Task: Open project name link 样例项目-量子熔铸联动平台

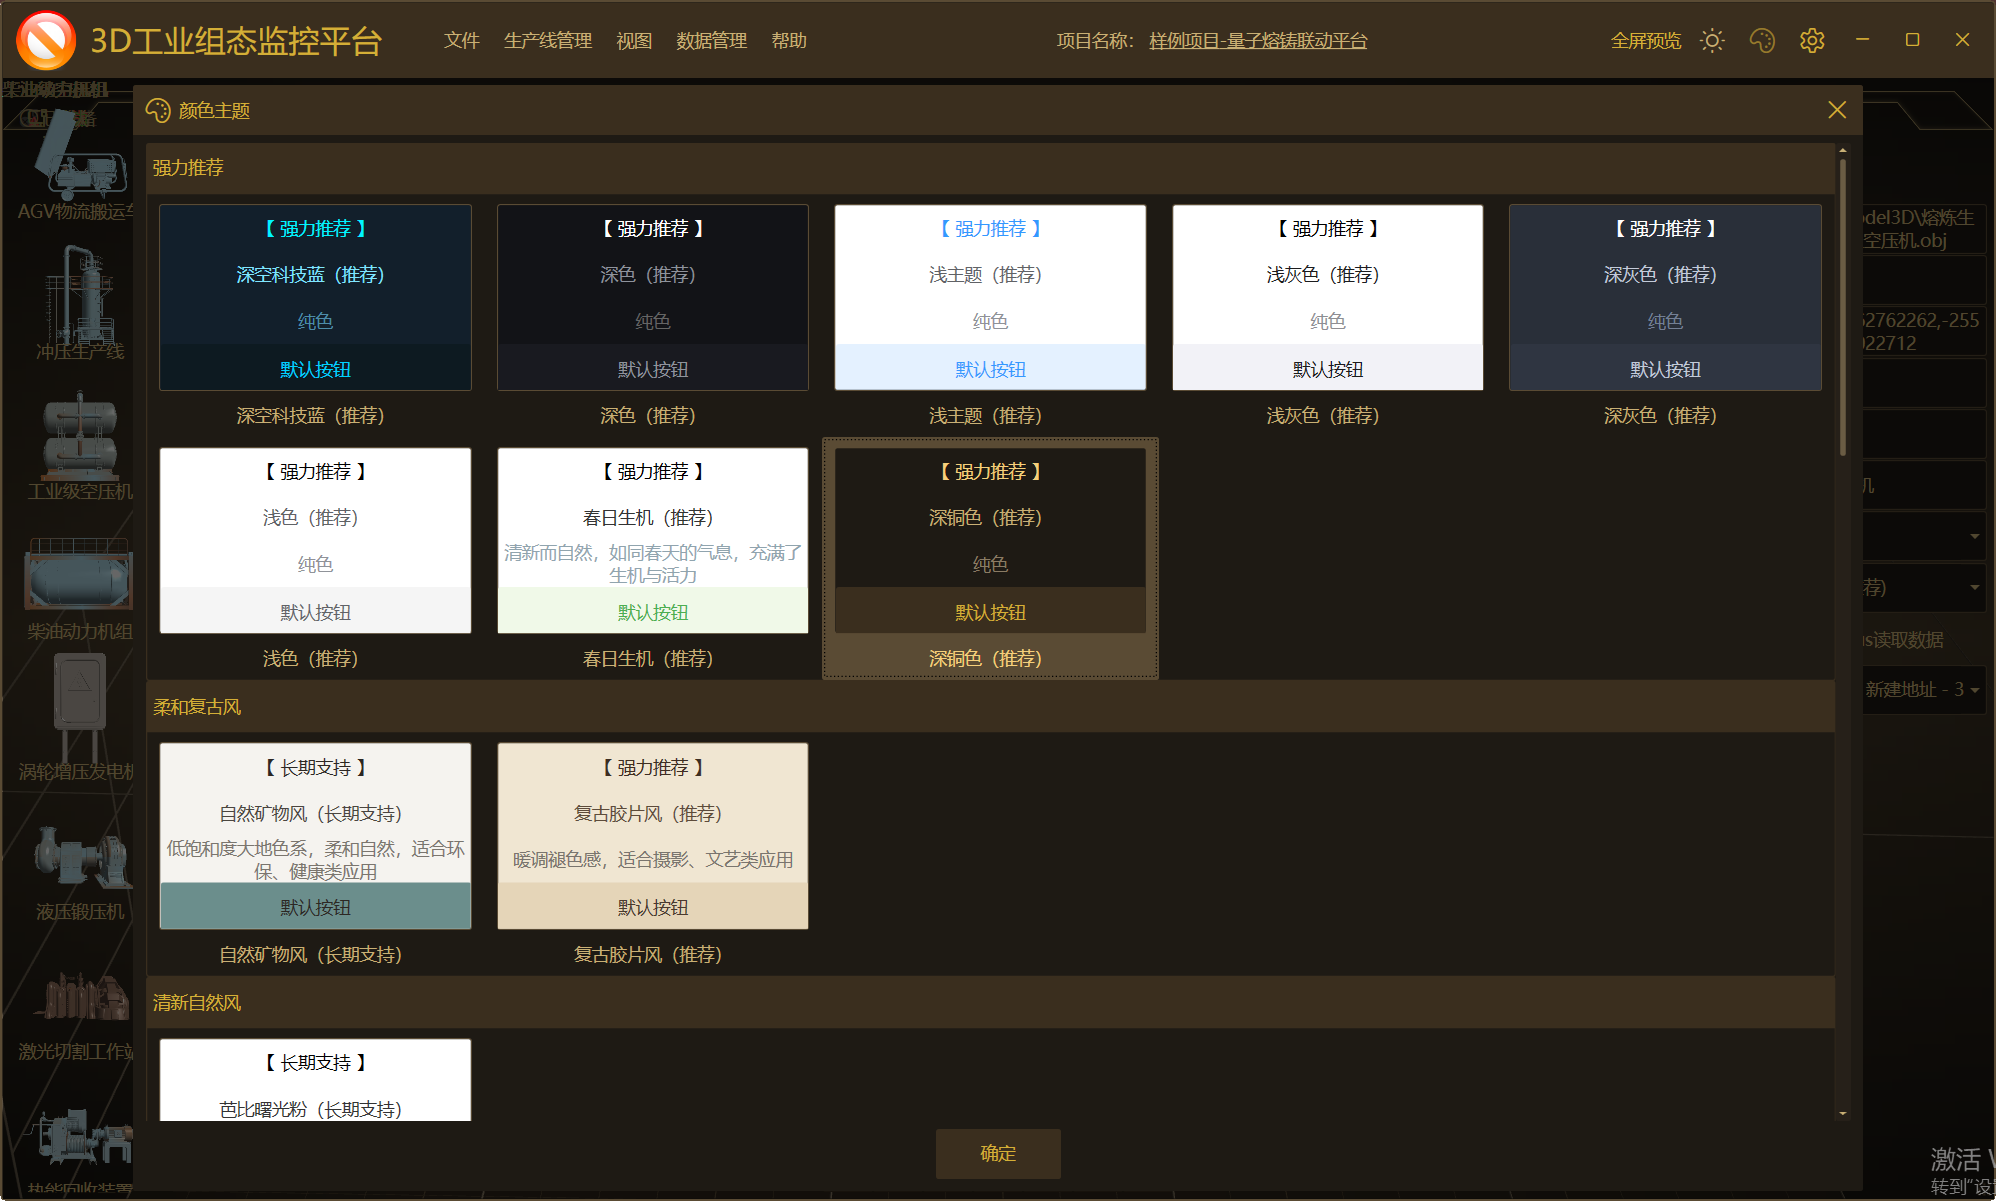Action: click(x=1258, y=41)
